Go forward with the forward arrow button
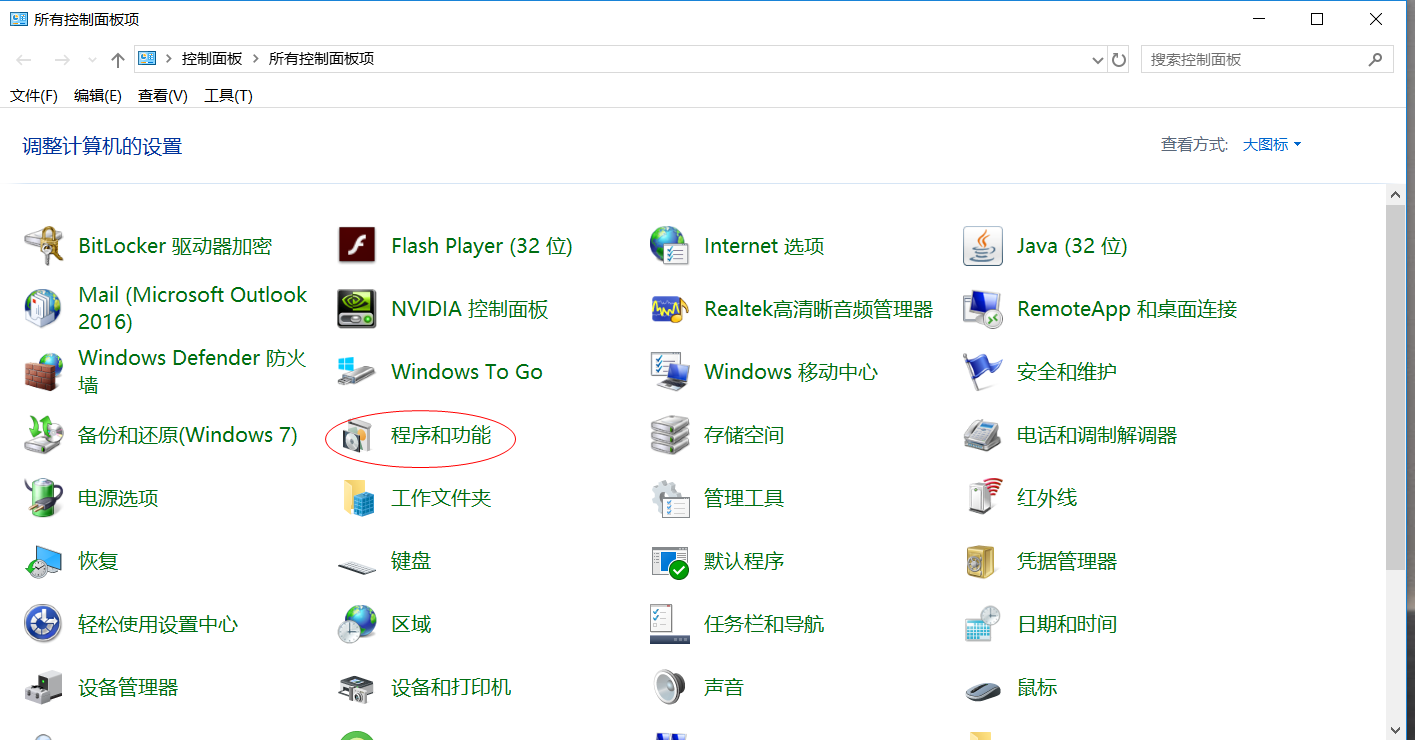Viewport: 1415px width, 740px height. tap(62, 60)
